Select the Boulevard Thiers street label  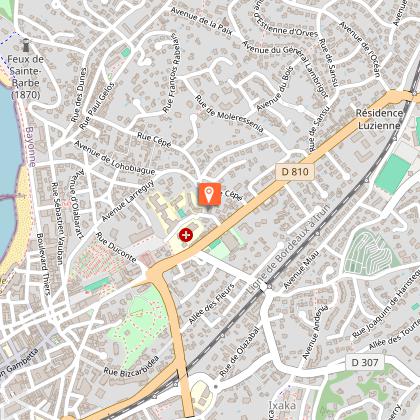tap(43, 264)
